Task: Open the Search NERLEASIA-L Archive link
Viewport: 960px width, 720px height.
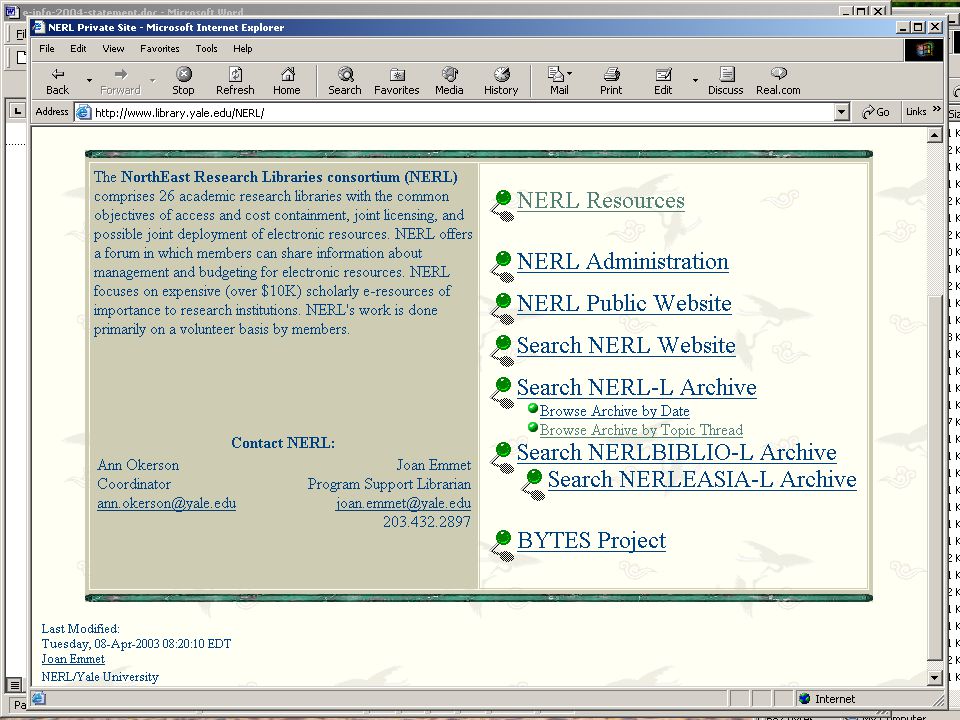Action: click(702, 479)
